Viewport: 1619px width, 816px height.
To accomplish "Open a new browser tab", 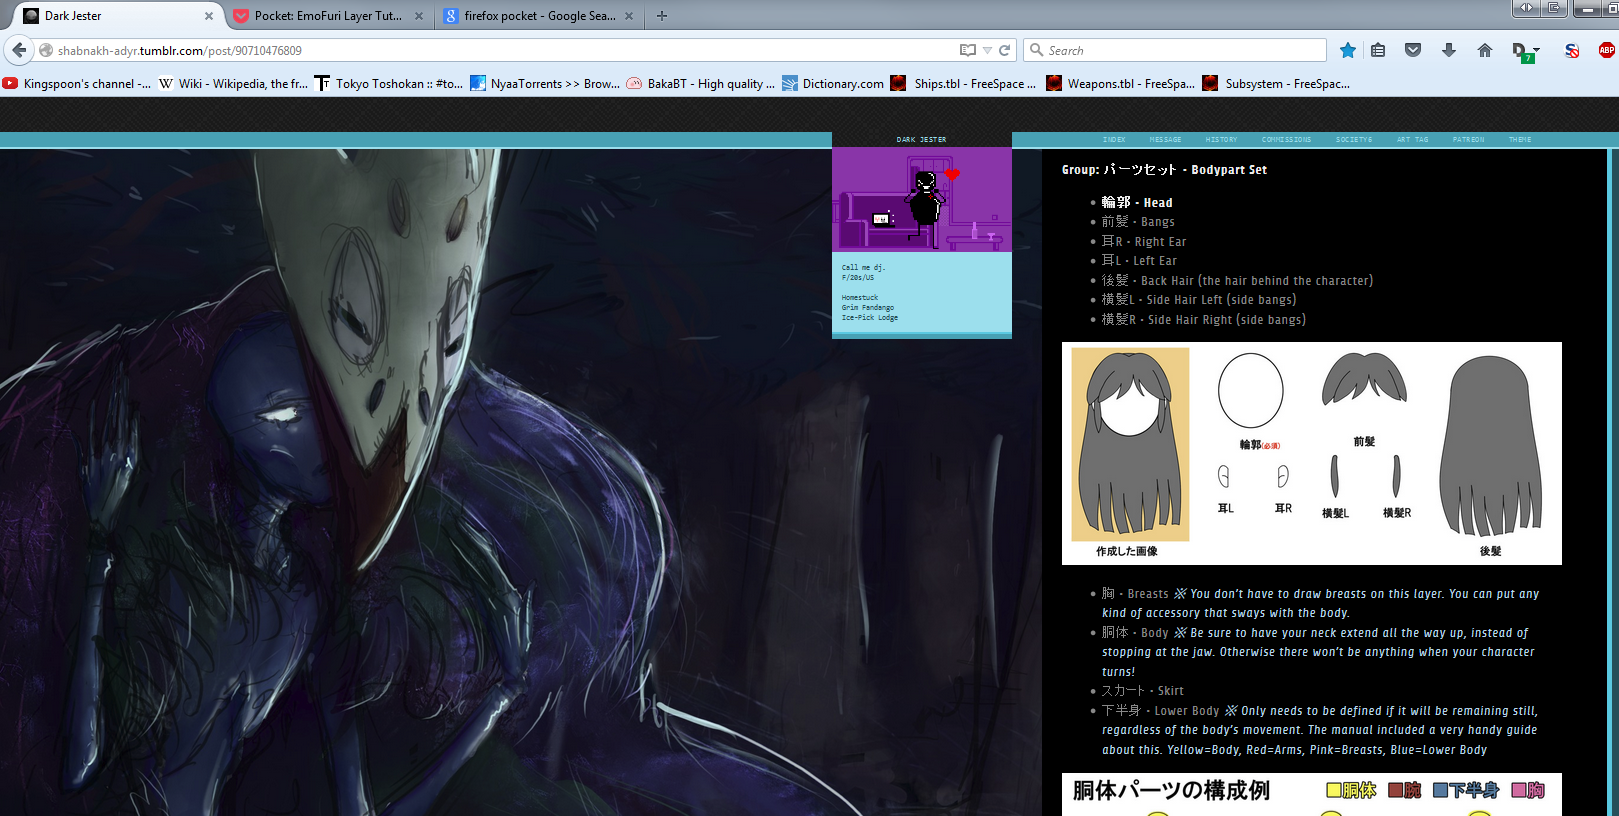I will pyautogui.click(x=662, y=16).
